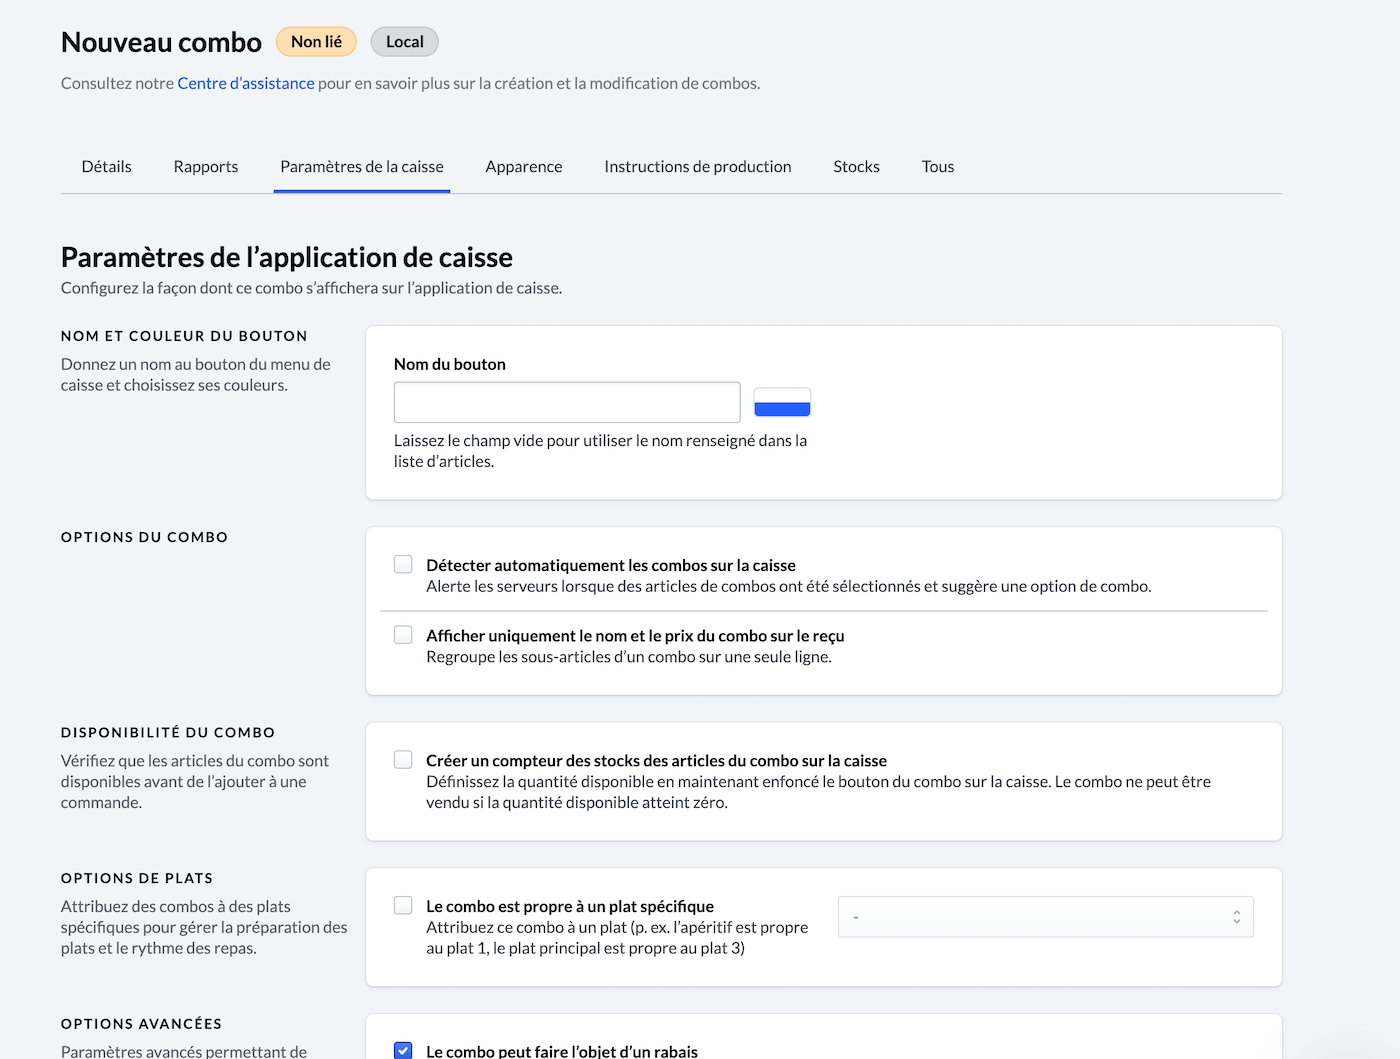Enable Détecter automatiquement les combos checkbox
1400x1059 pixels.
pos(403,564)
